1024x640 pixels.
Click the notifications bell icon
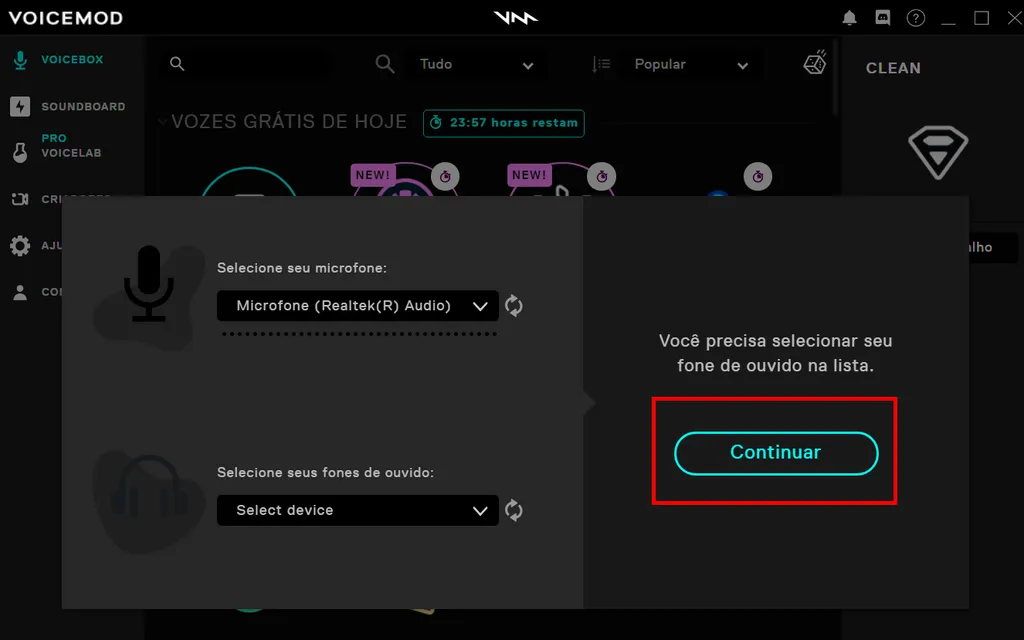pos(849,17)
